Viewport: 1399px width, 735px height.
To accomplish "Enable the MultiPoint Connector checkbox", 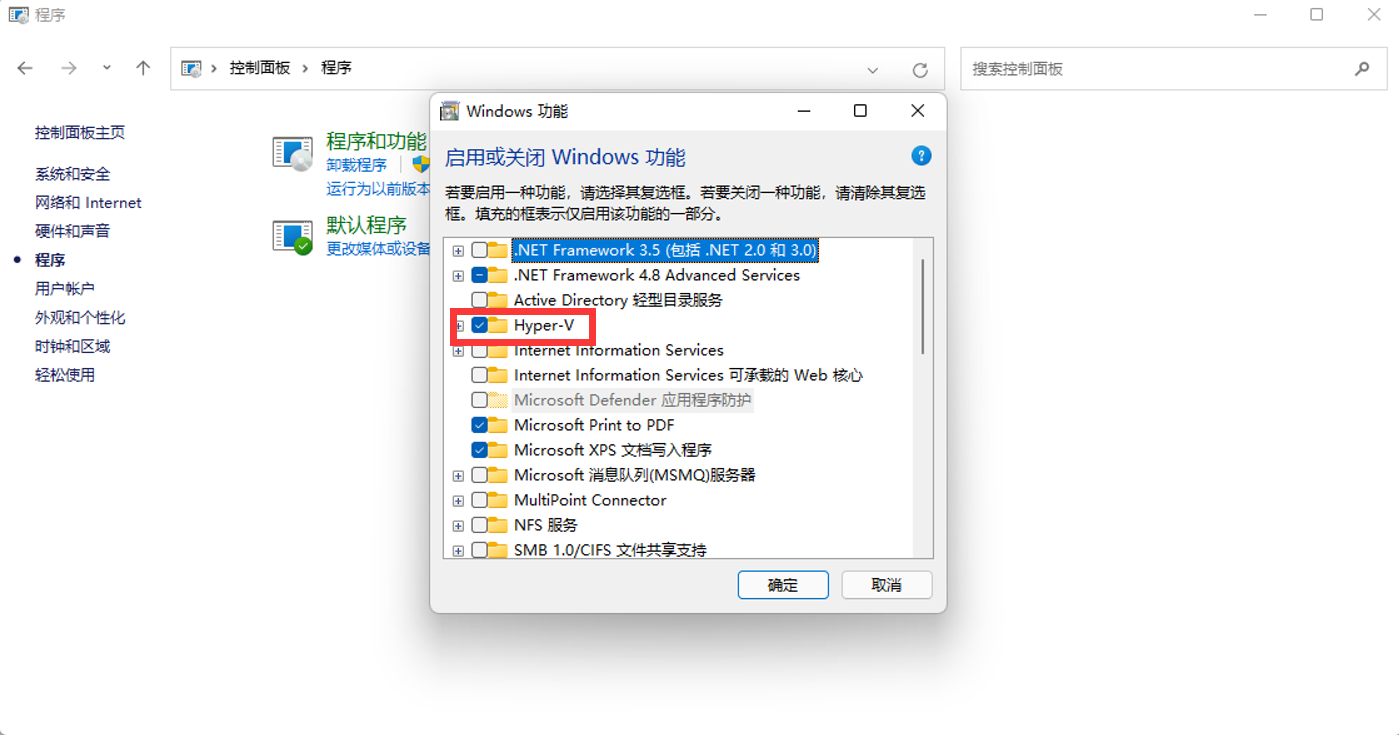I will (480, 500).
